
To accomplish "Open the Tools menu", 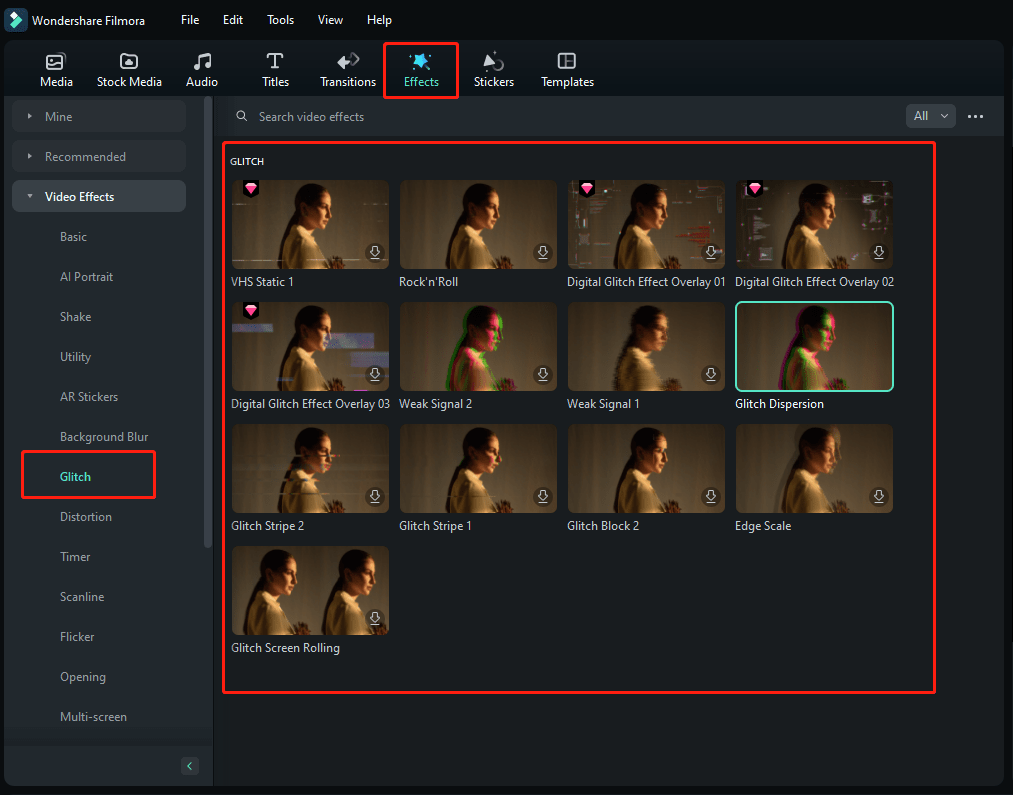I will click(280, 19).
